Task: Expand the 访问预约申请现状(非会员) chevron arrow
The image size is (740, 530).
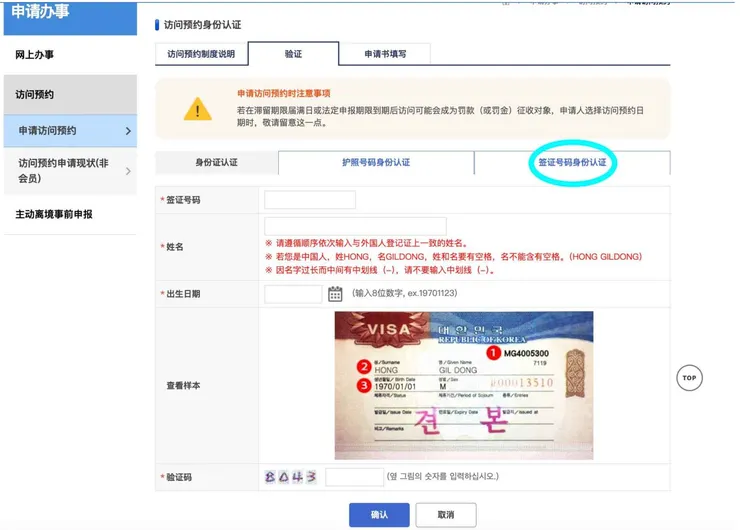Action: tap(128, 171)
